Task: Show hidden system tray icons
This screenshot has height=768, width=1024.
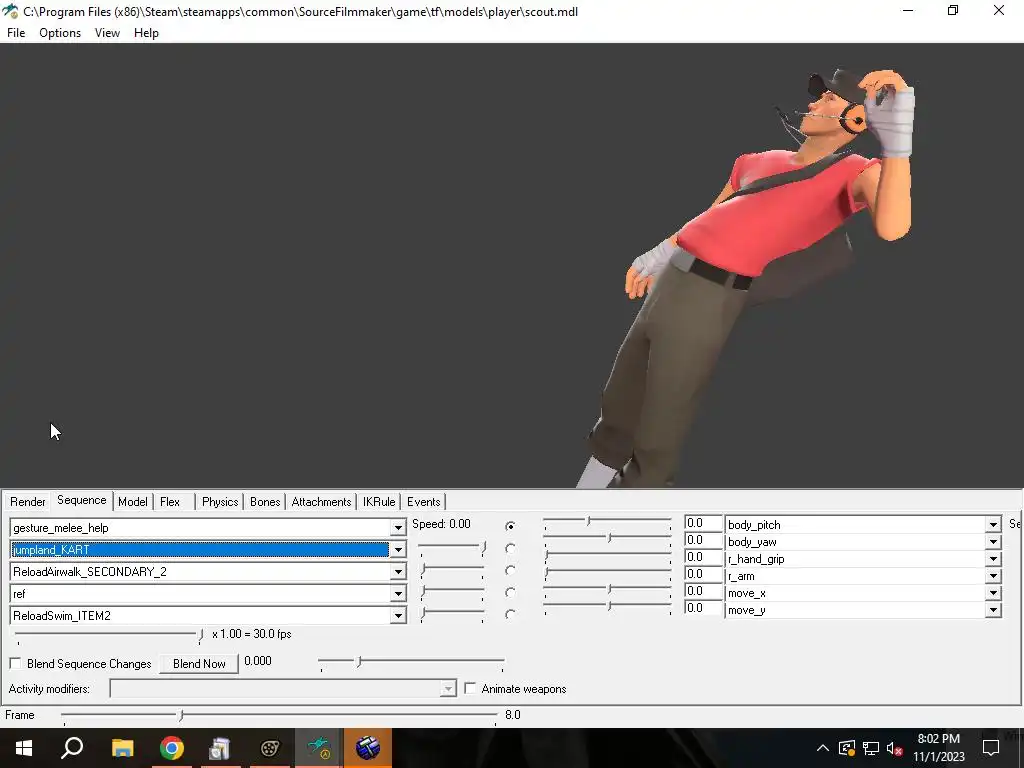Action: (x=823, y=748)
